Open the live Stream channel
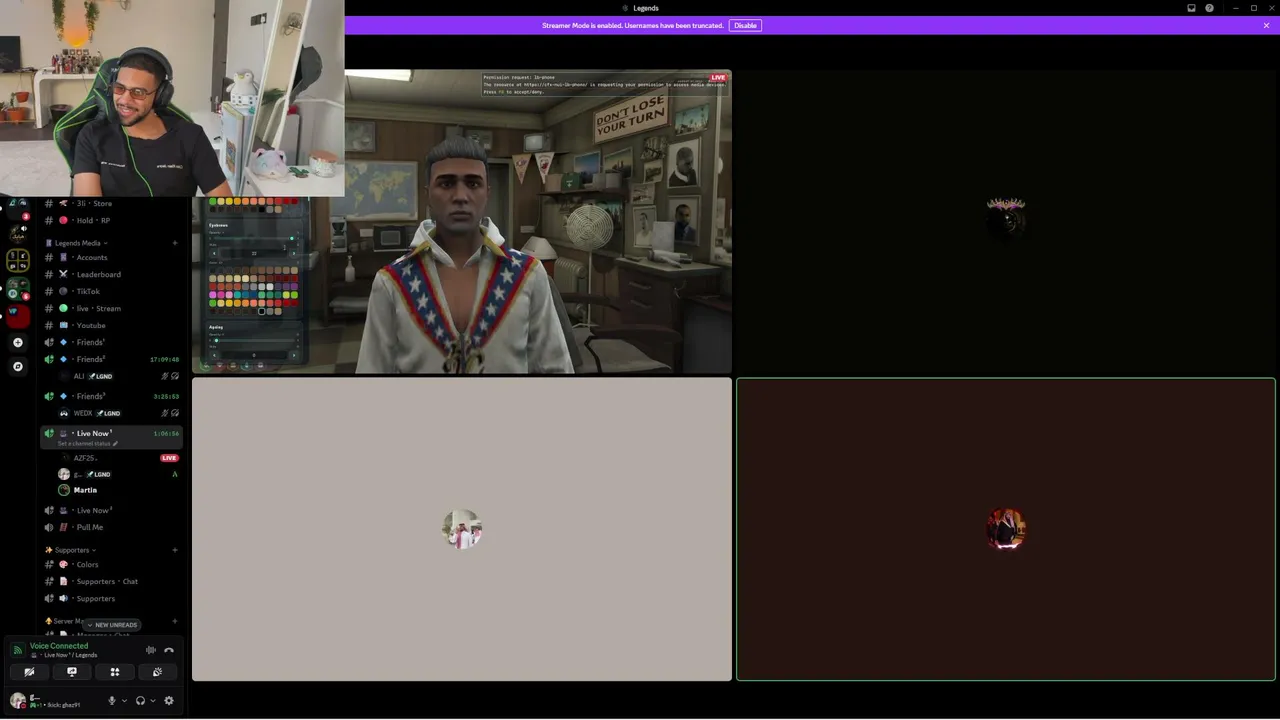1280x720 pixels. click(x=110, y=308)
